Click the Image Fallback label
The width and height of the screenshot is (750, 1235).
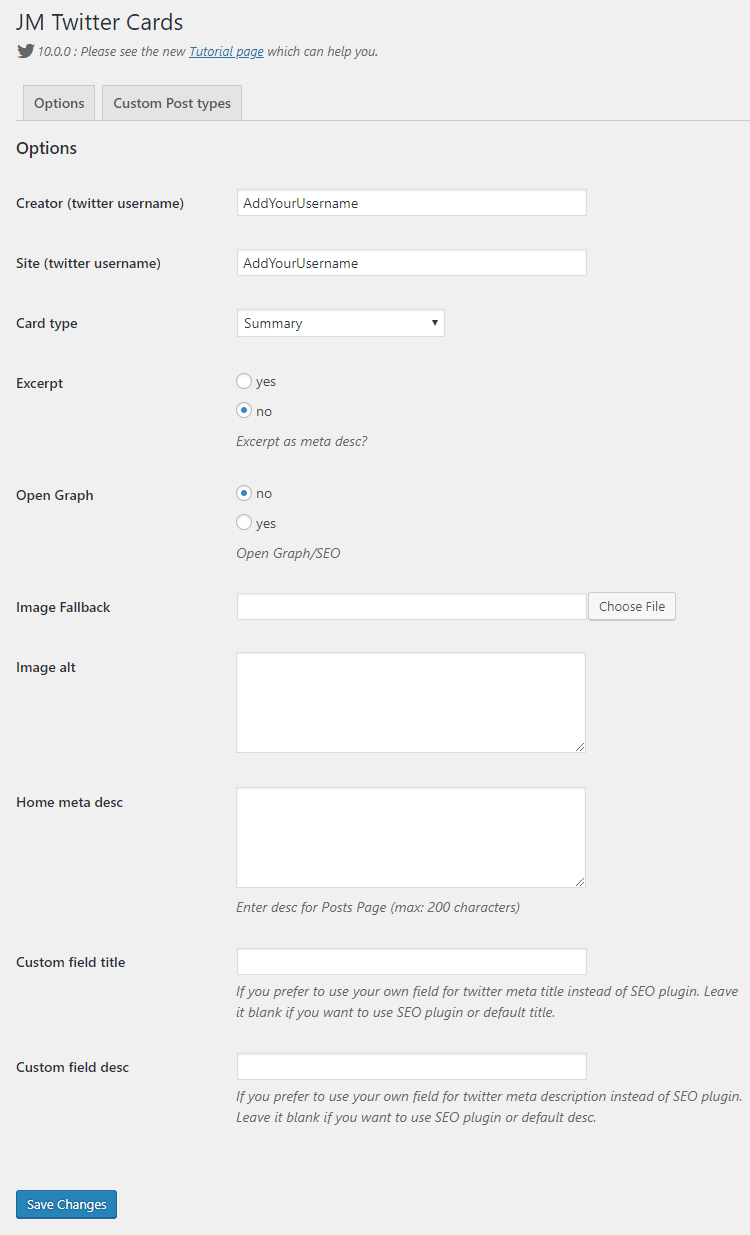(63, 607)
